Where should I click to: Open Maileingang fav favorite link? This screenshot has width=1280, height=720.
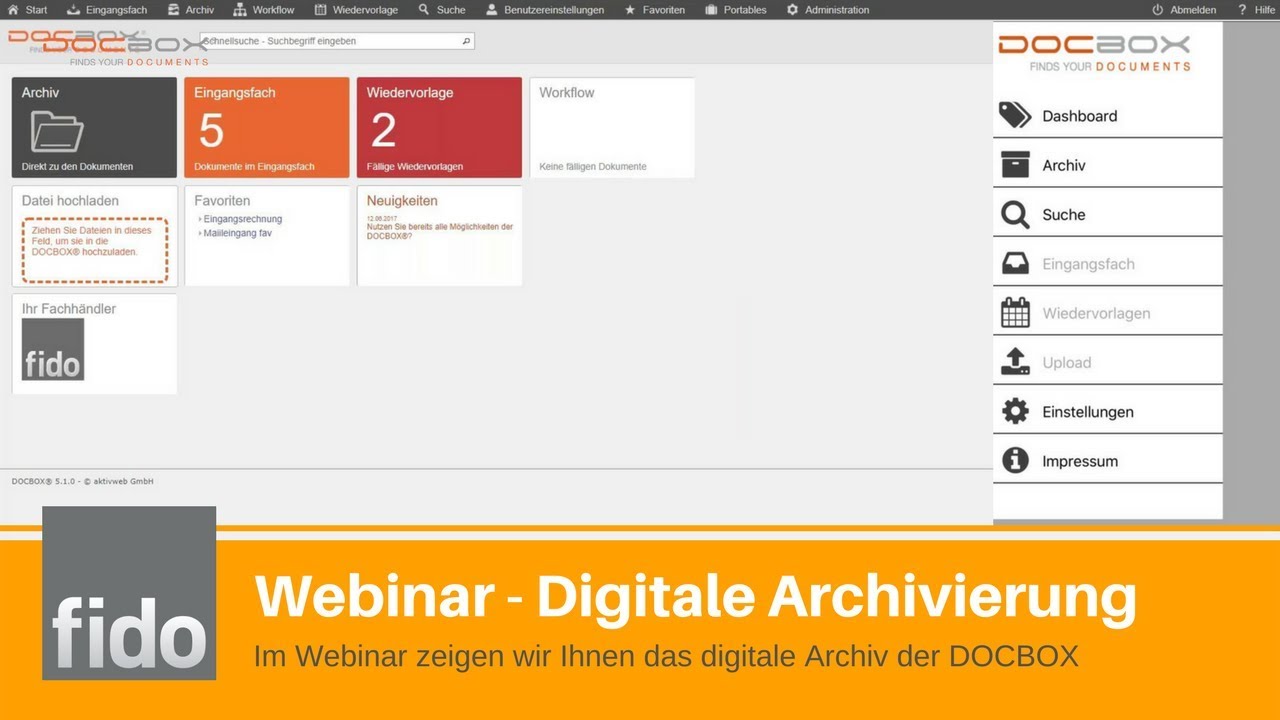click(237, 233)
